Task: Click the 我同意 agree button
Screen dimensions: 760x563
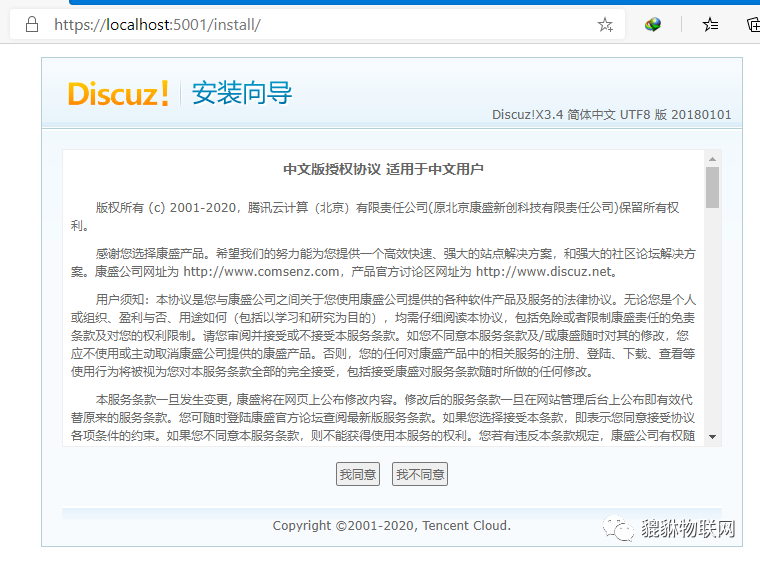Action: (x=358, y=474)
